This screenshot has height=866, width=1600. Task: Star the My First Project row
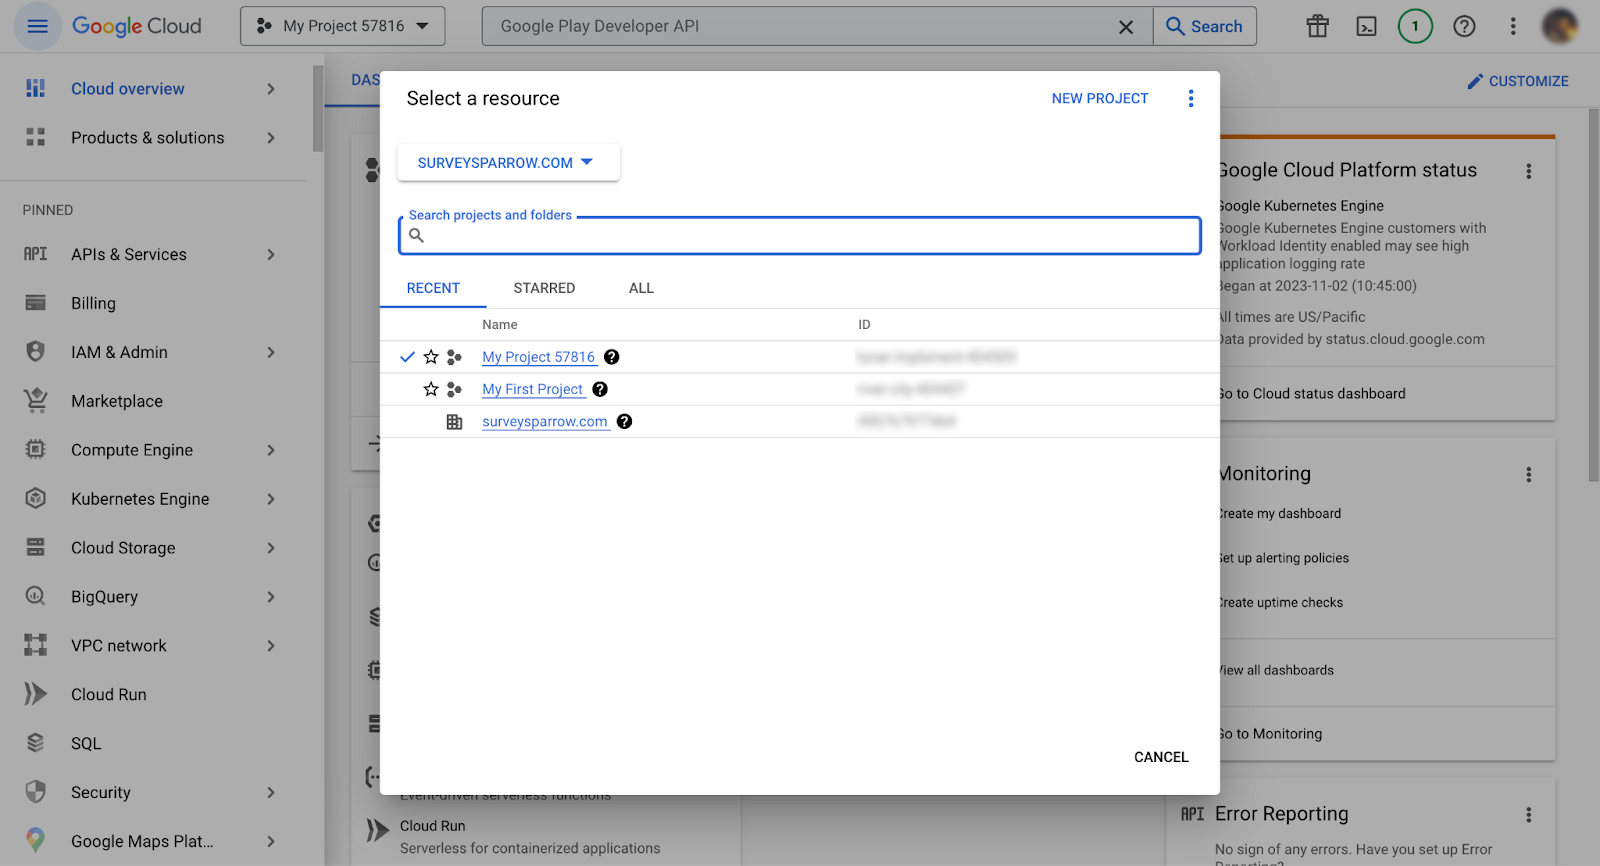(x=431, y=389)
